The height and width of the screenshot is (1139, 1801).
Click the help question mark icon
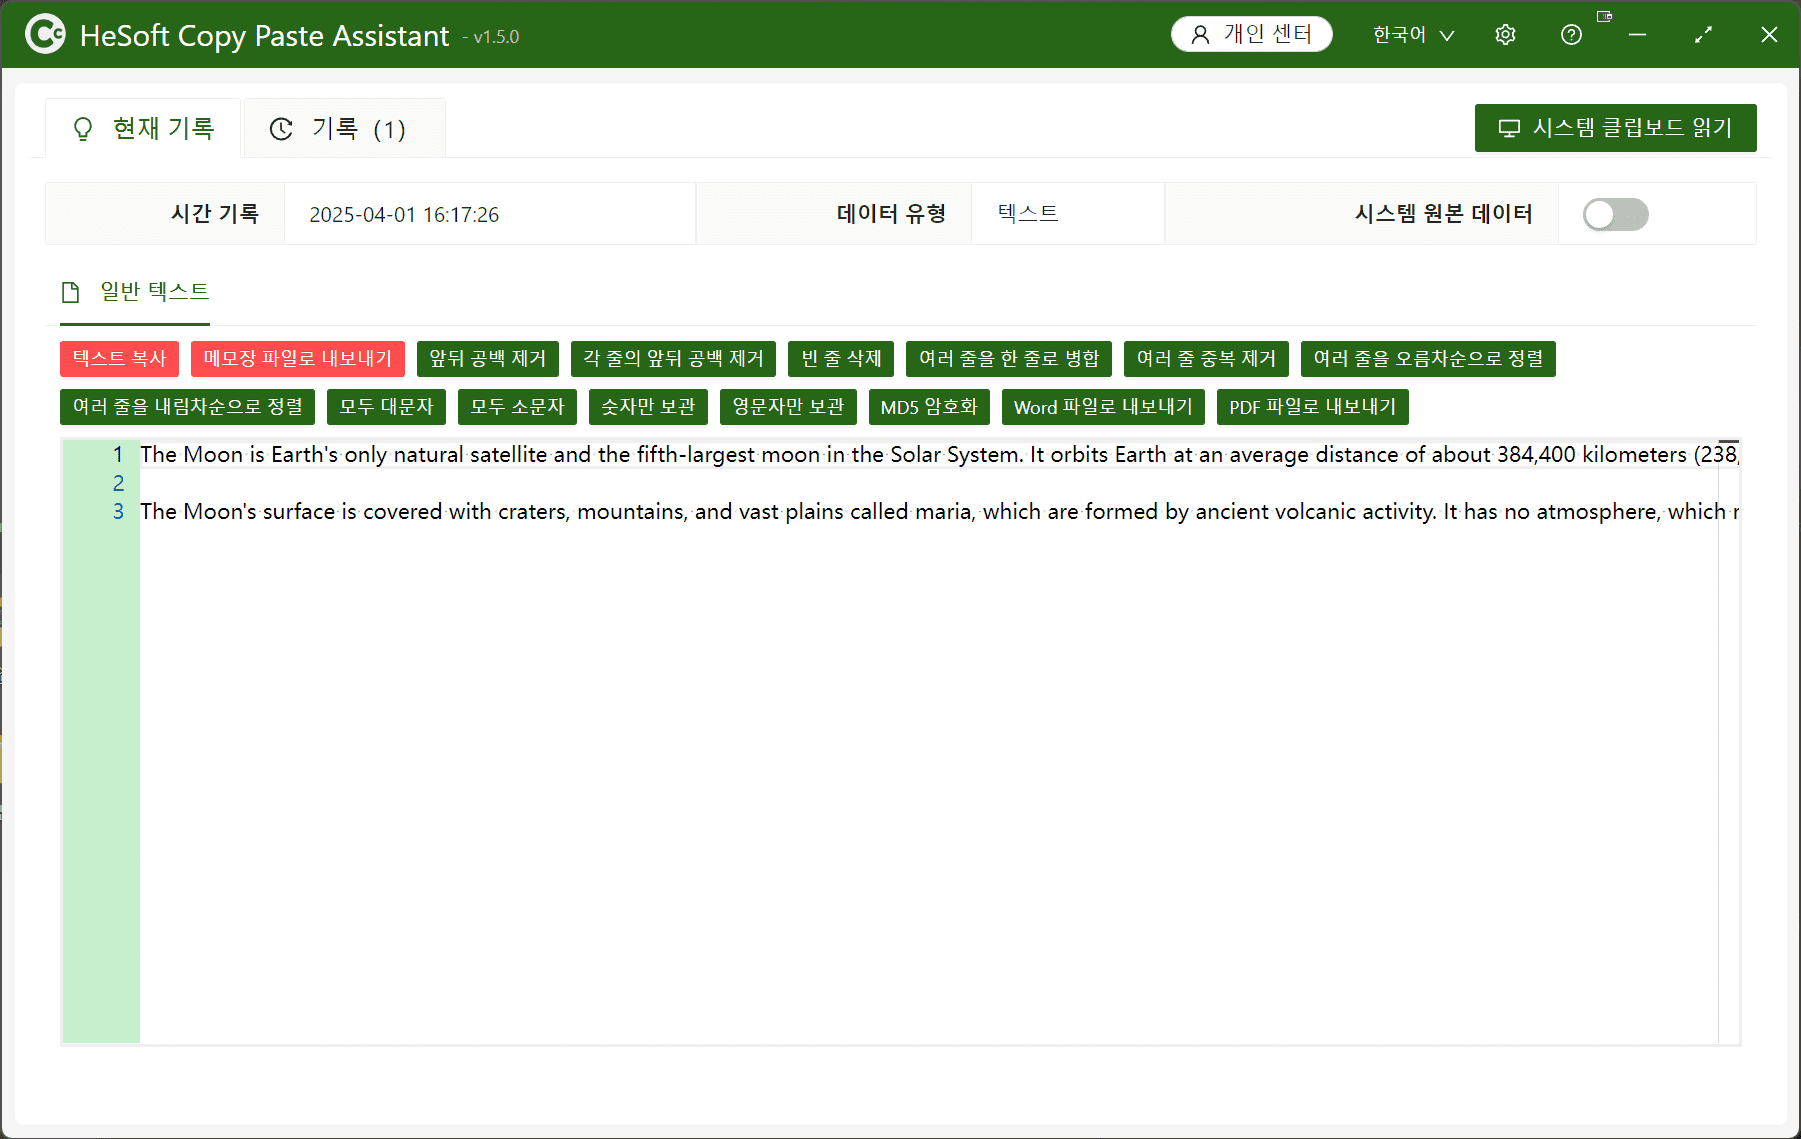pos(1571,35)
